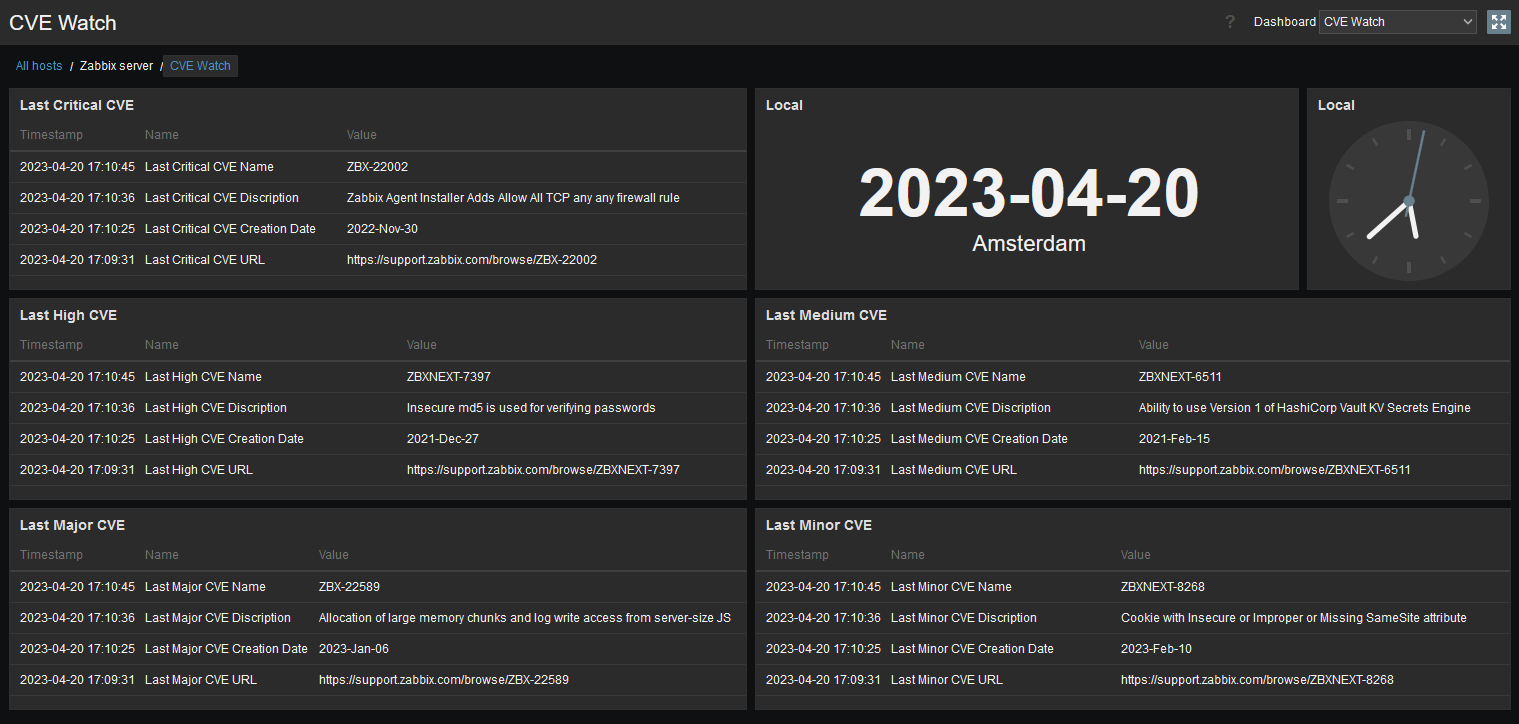Click Last Major CVE widget title
The width and height of the screenshot is (1519, 724).
pos(72,525)
